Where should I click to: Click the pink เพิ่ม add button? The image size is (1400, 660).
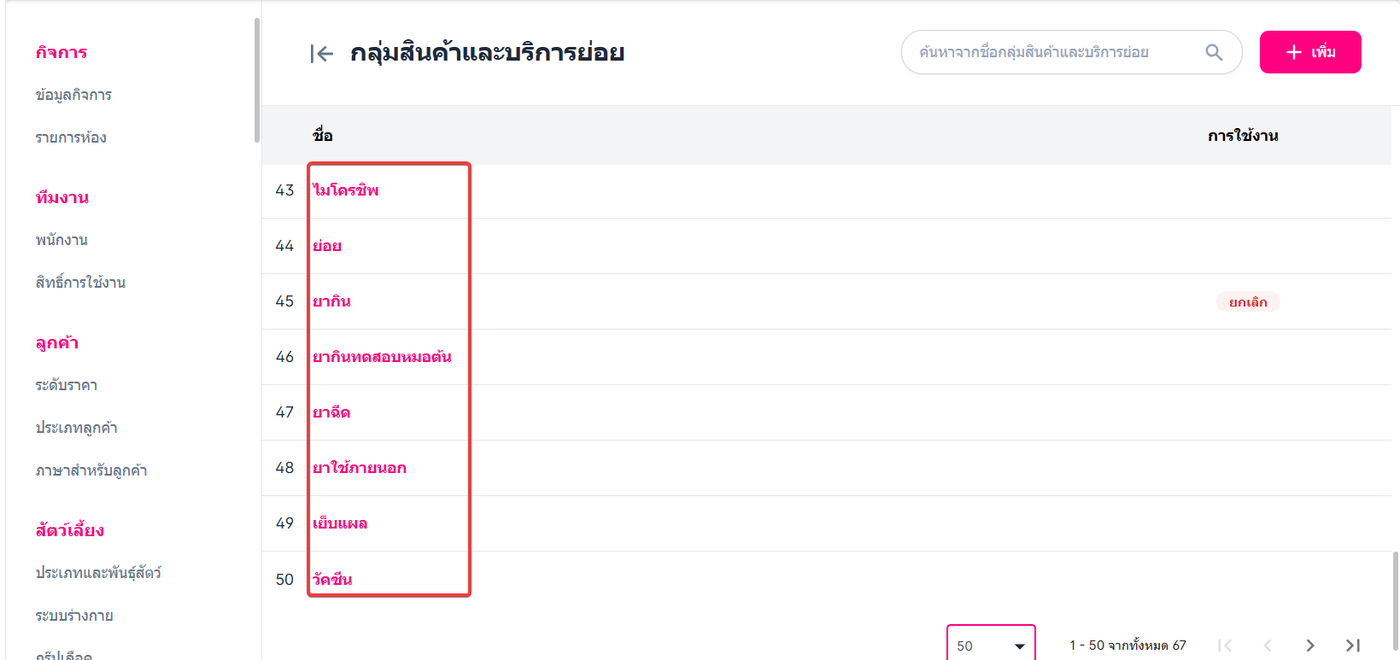(1310, 52)
